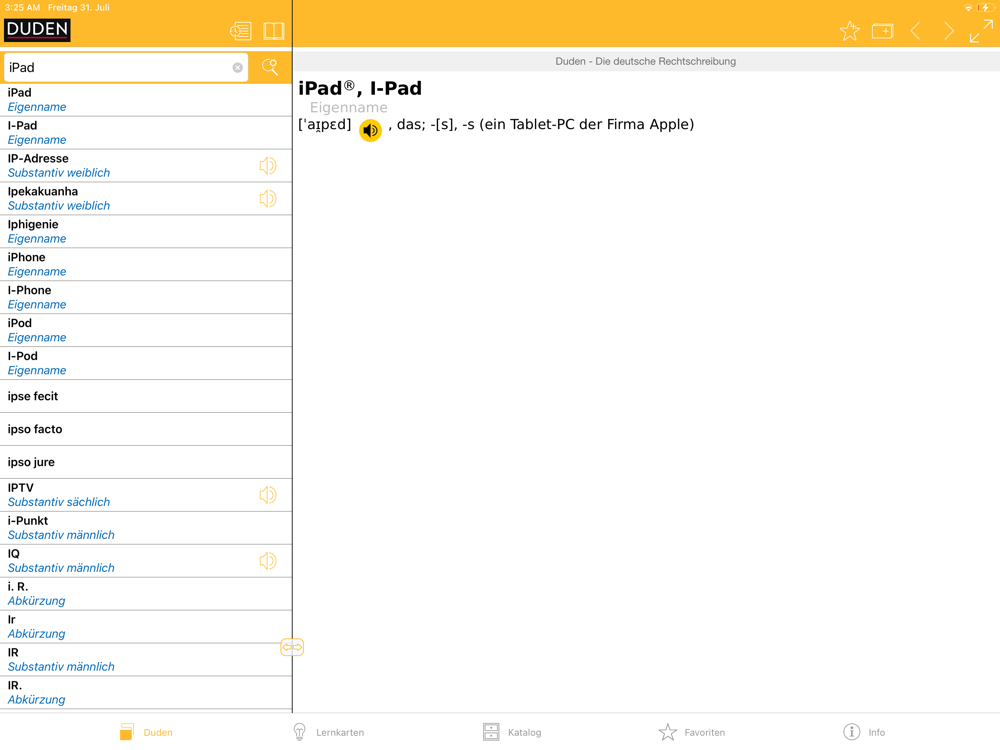Open the search history list icon
This screenshot has width=1000, height=750.
[x=240, y=31]
